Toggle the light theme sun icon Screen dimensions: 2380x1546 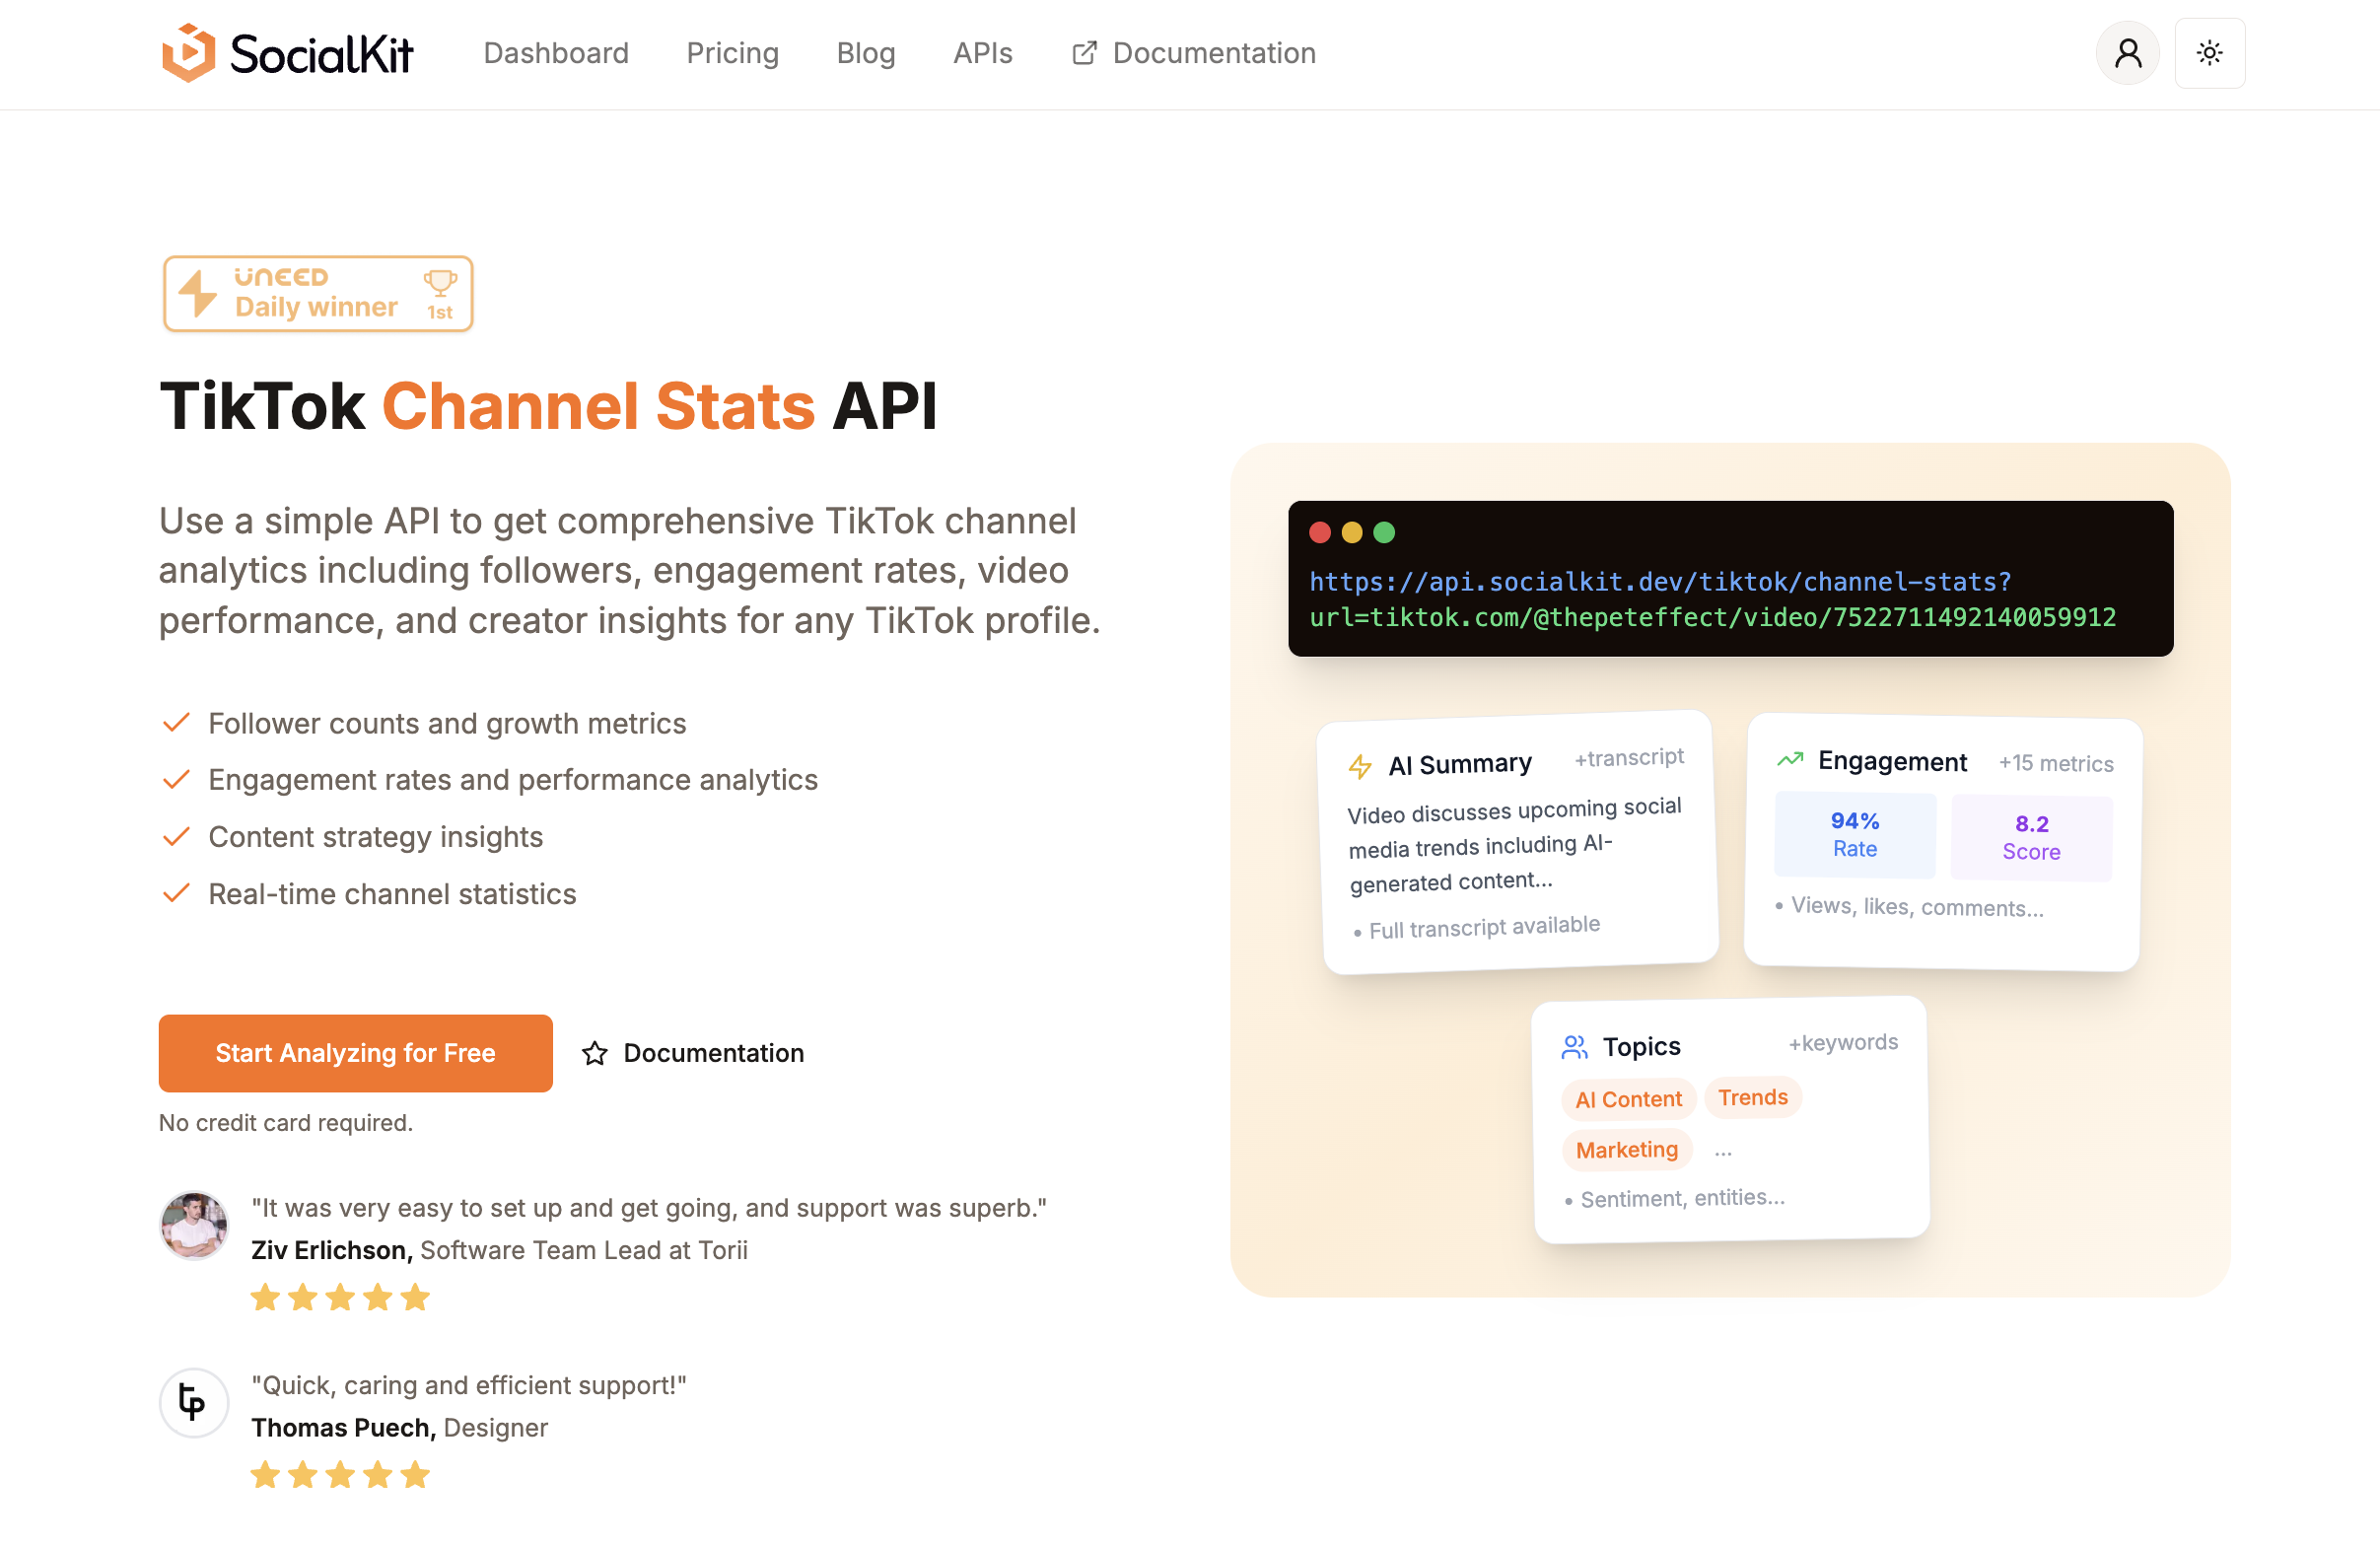pyautogui.click(x=2210, y=52)
